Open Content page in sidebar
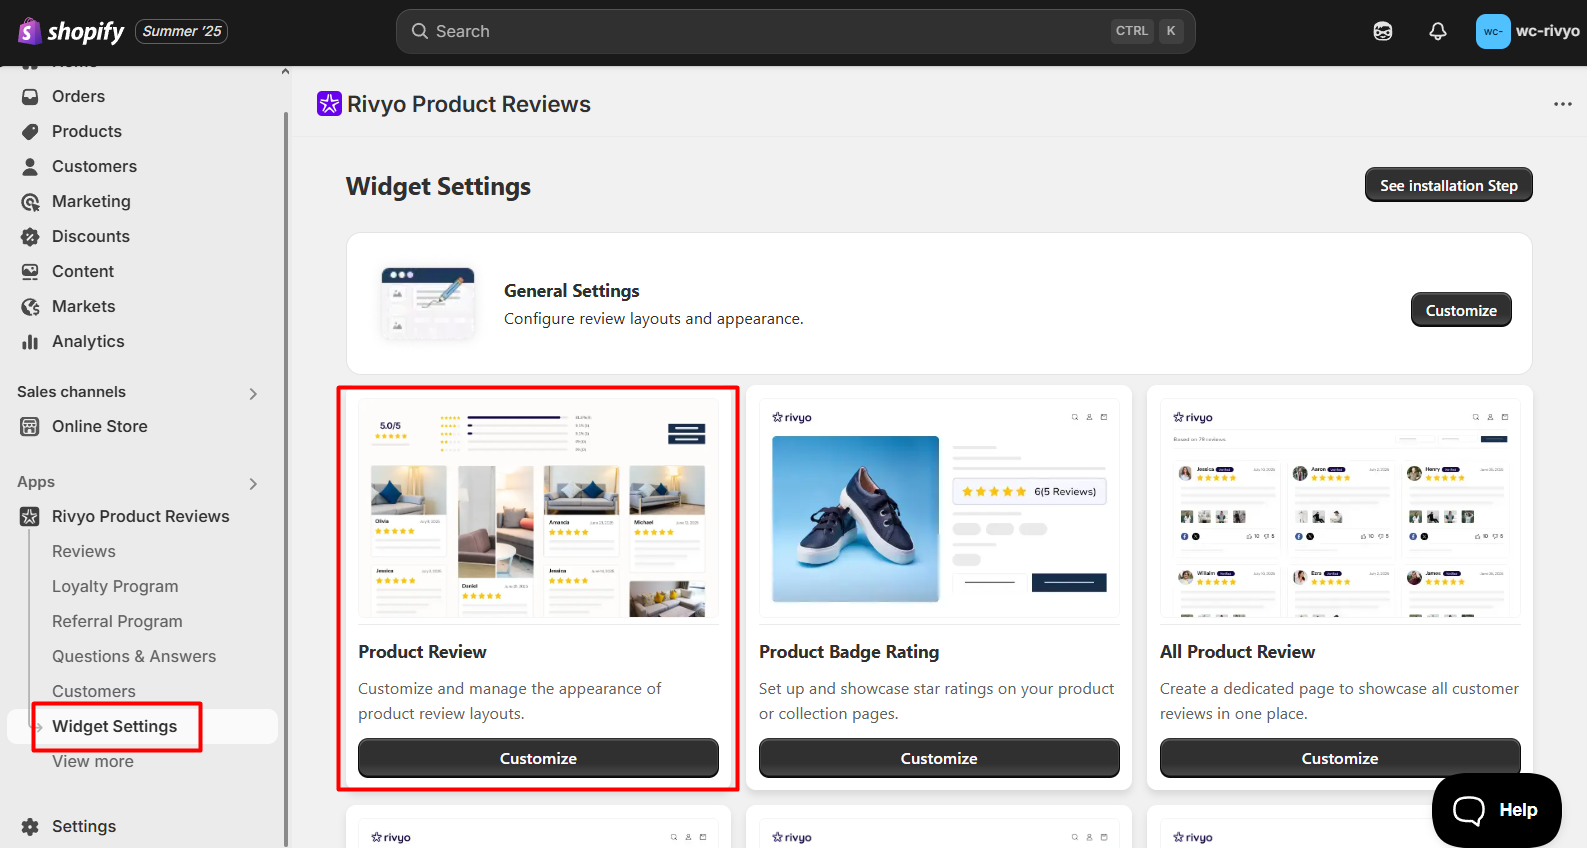Viewport: 1587px width, 848px height. tap(83, 272)
